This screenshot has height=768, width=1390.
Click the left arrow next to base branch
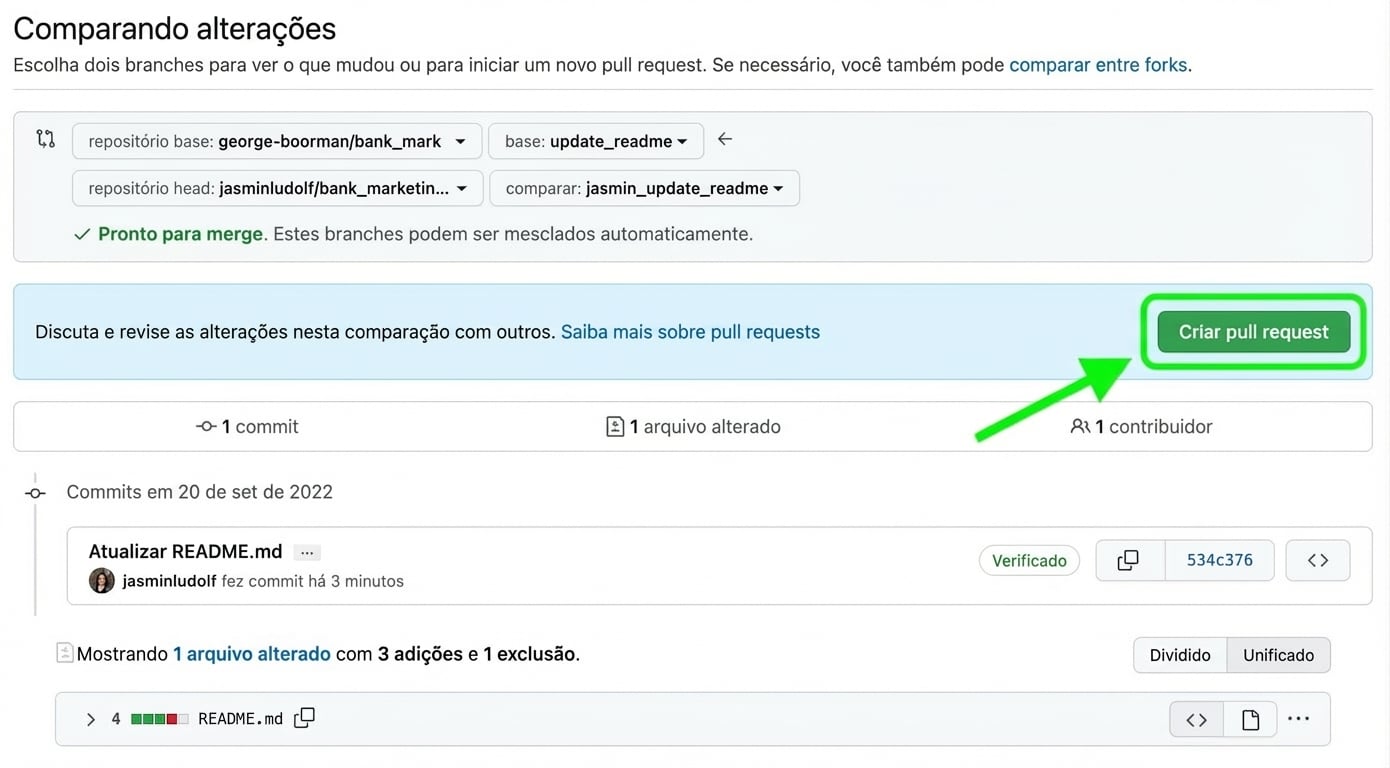point(725,139)
